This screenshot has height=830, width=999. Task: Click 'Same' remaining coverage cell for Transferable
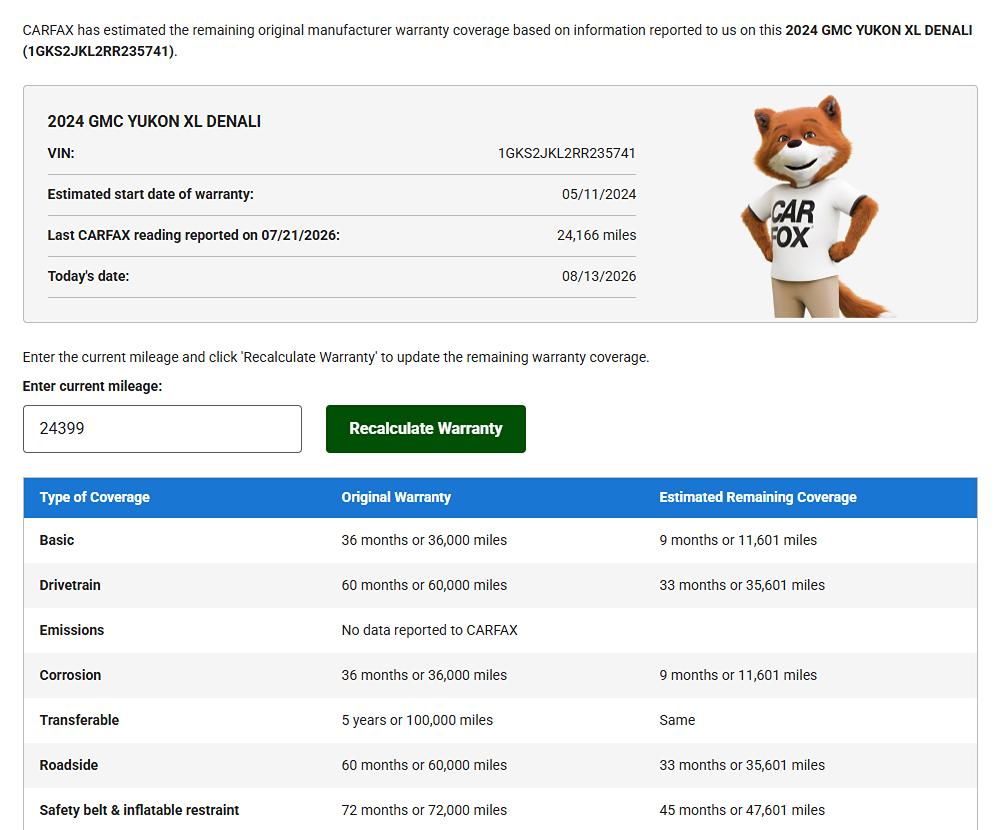click(x=677, y=720)
